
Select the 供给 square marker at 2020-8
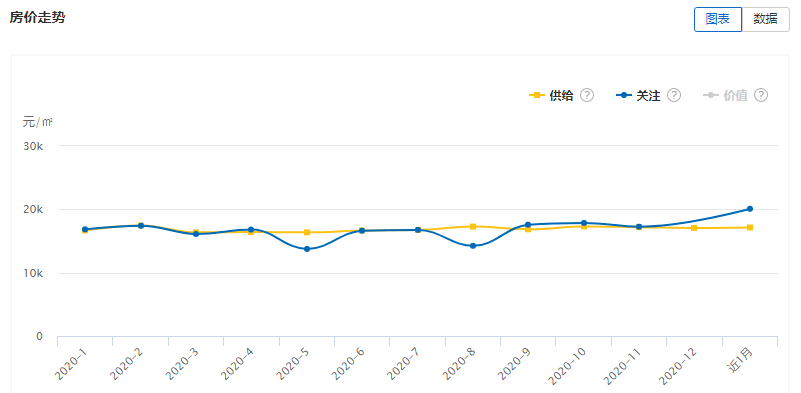(473, 226)
